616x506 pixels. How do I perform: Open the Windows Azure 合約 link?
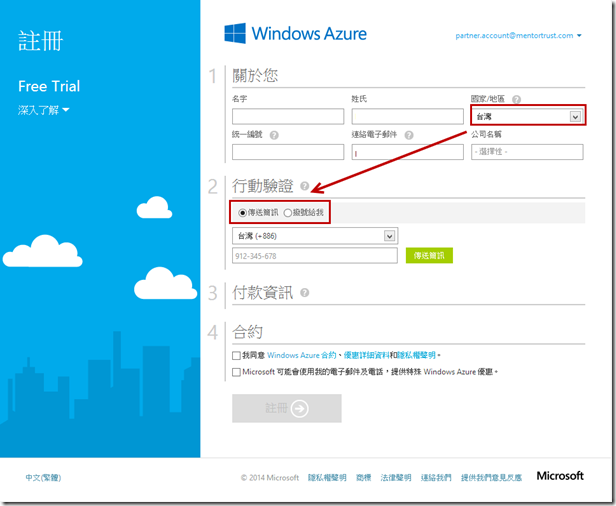[302, 355]
